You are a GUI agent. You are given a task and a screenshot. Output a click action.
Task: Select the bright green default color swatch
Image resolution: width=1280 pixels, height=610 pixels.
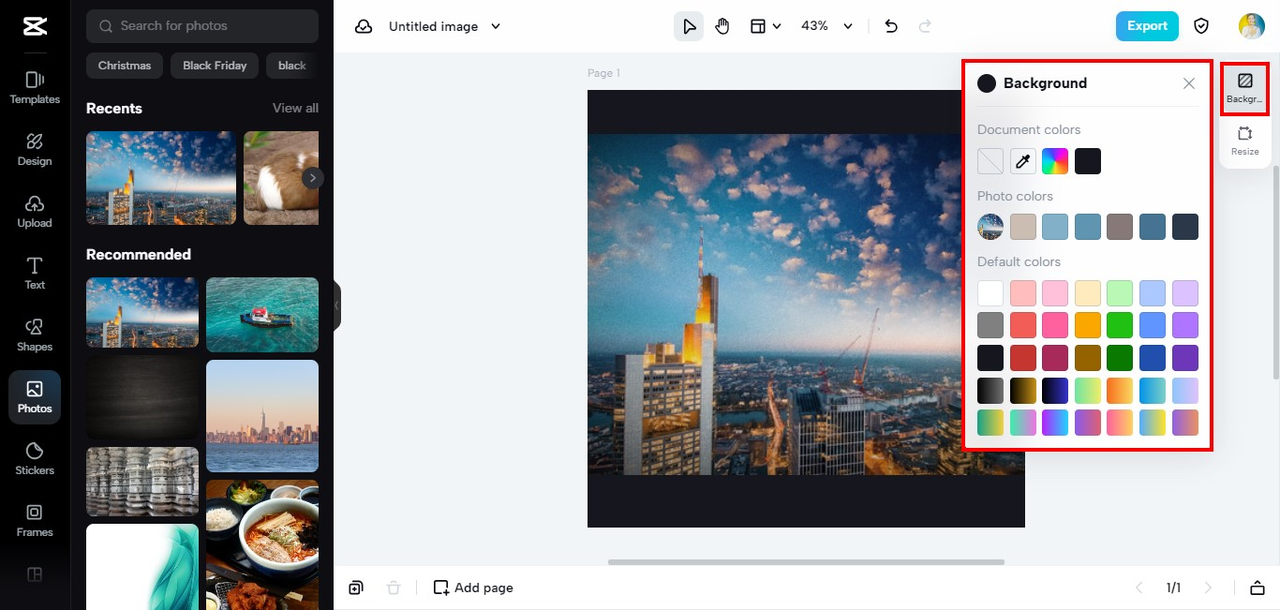tap(1120, 325)
